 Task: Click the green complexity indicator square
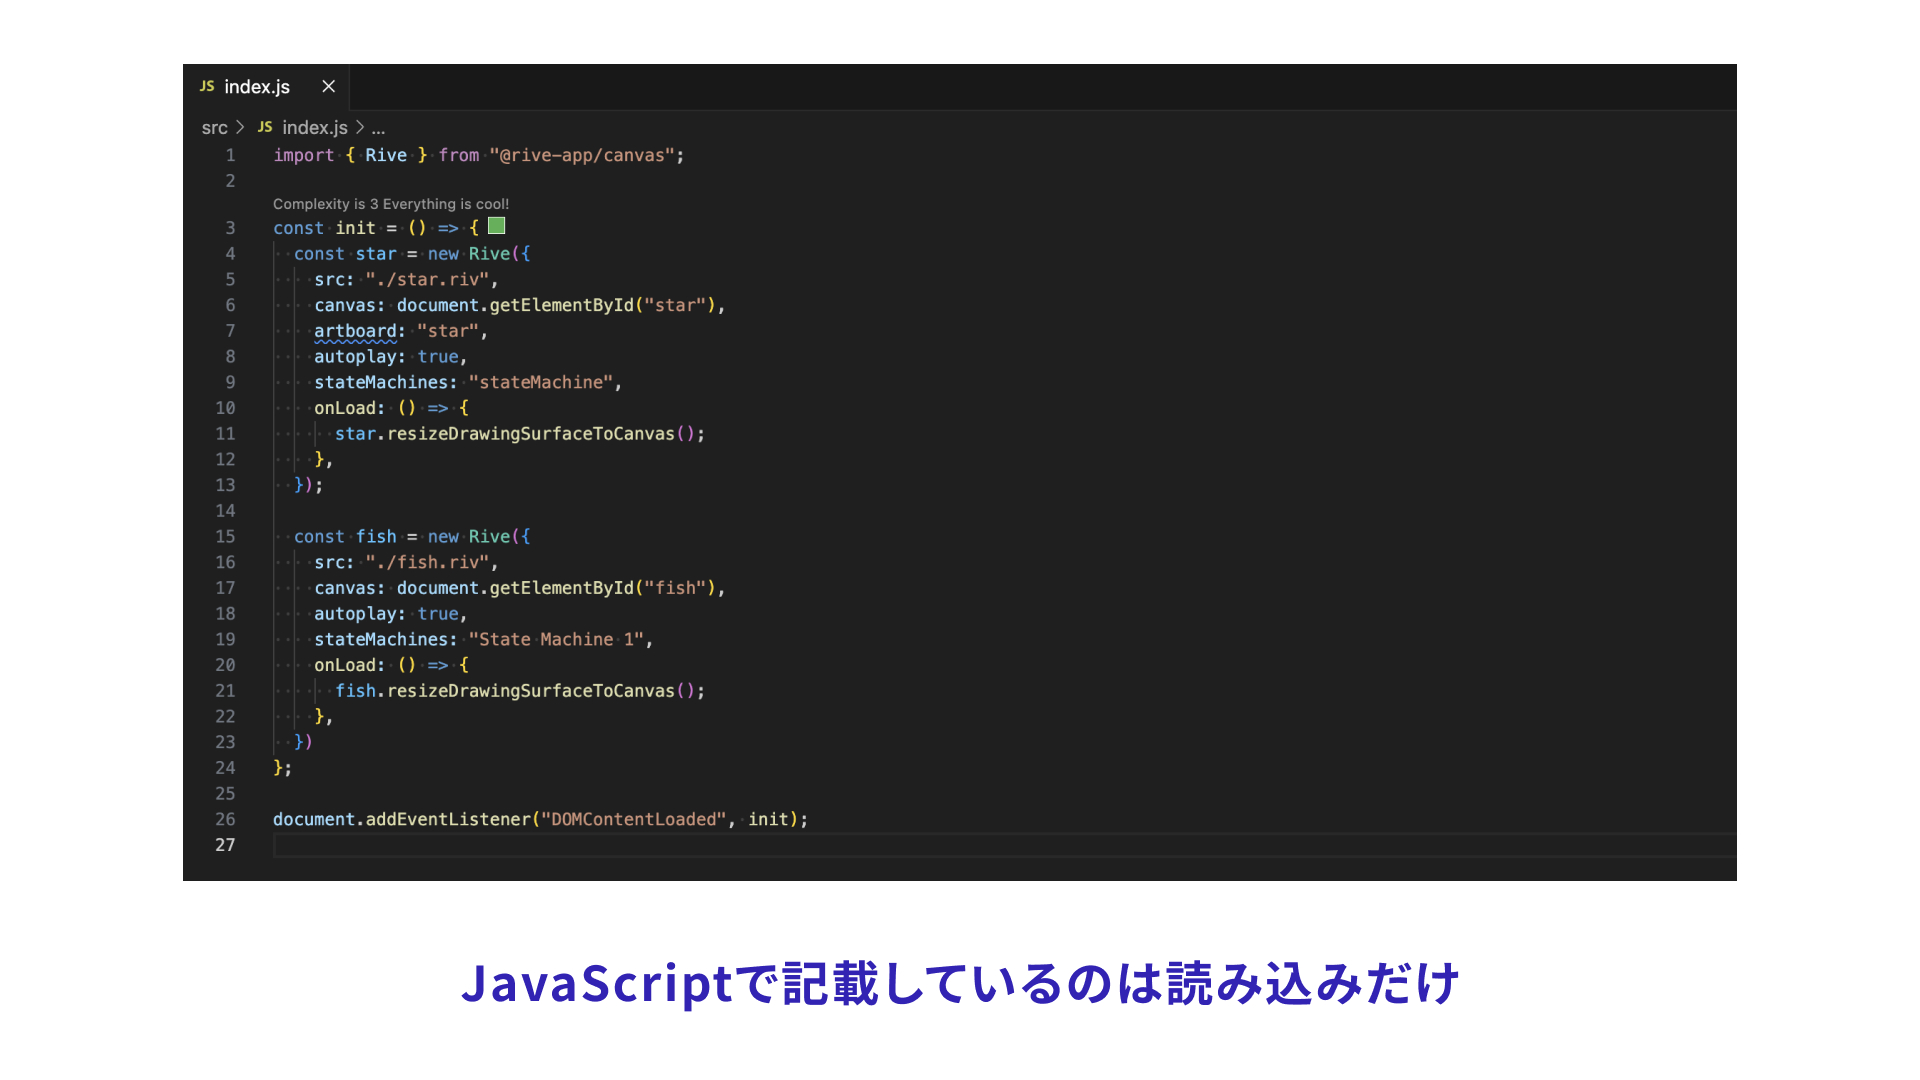pyautogui.click(x=496, y=226)
